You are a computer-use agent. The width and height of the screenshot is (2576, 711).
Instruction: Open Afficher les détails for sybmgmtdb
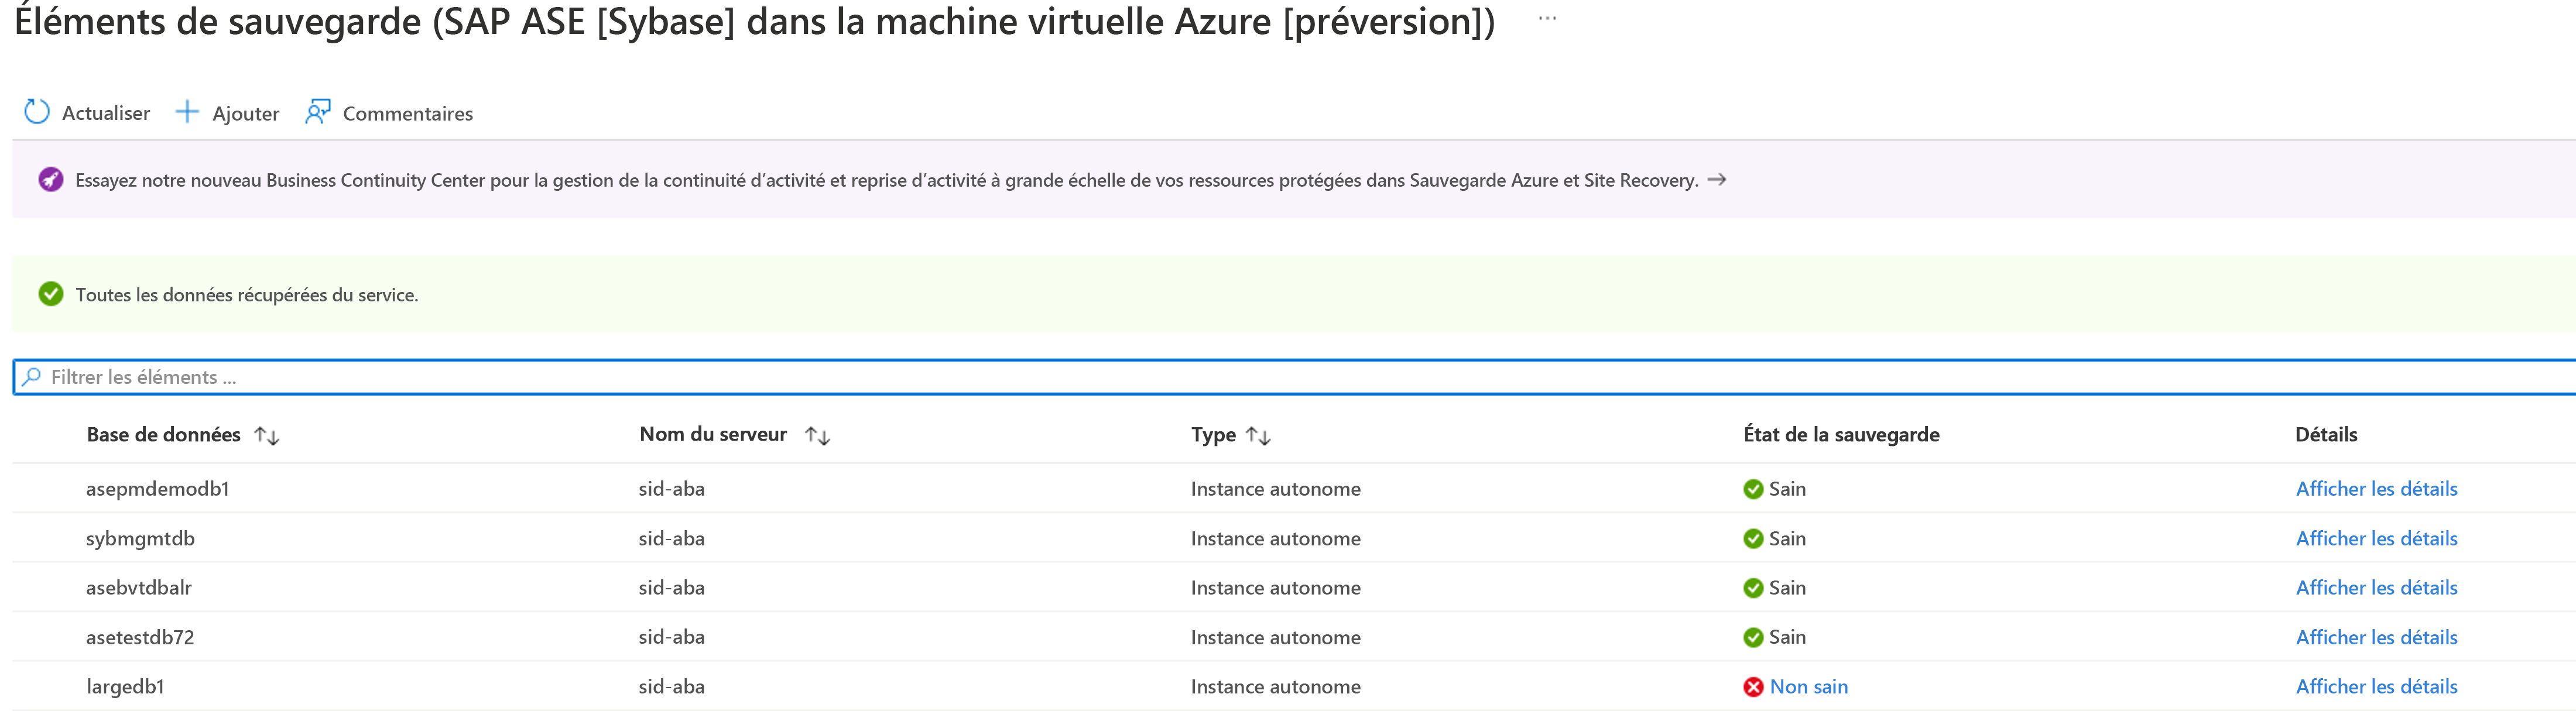(2376, 539)
